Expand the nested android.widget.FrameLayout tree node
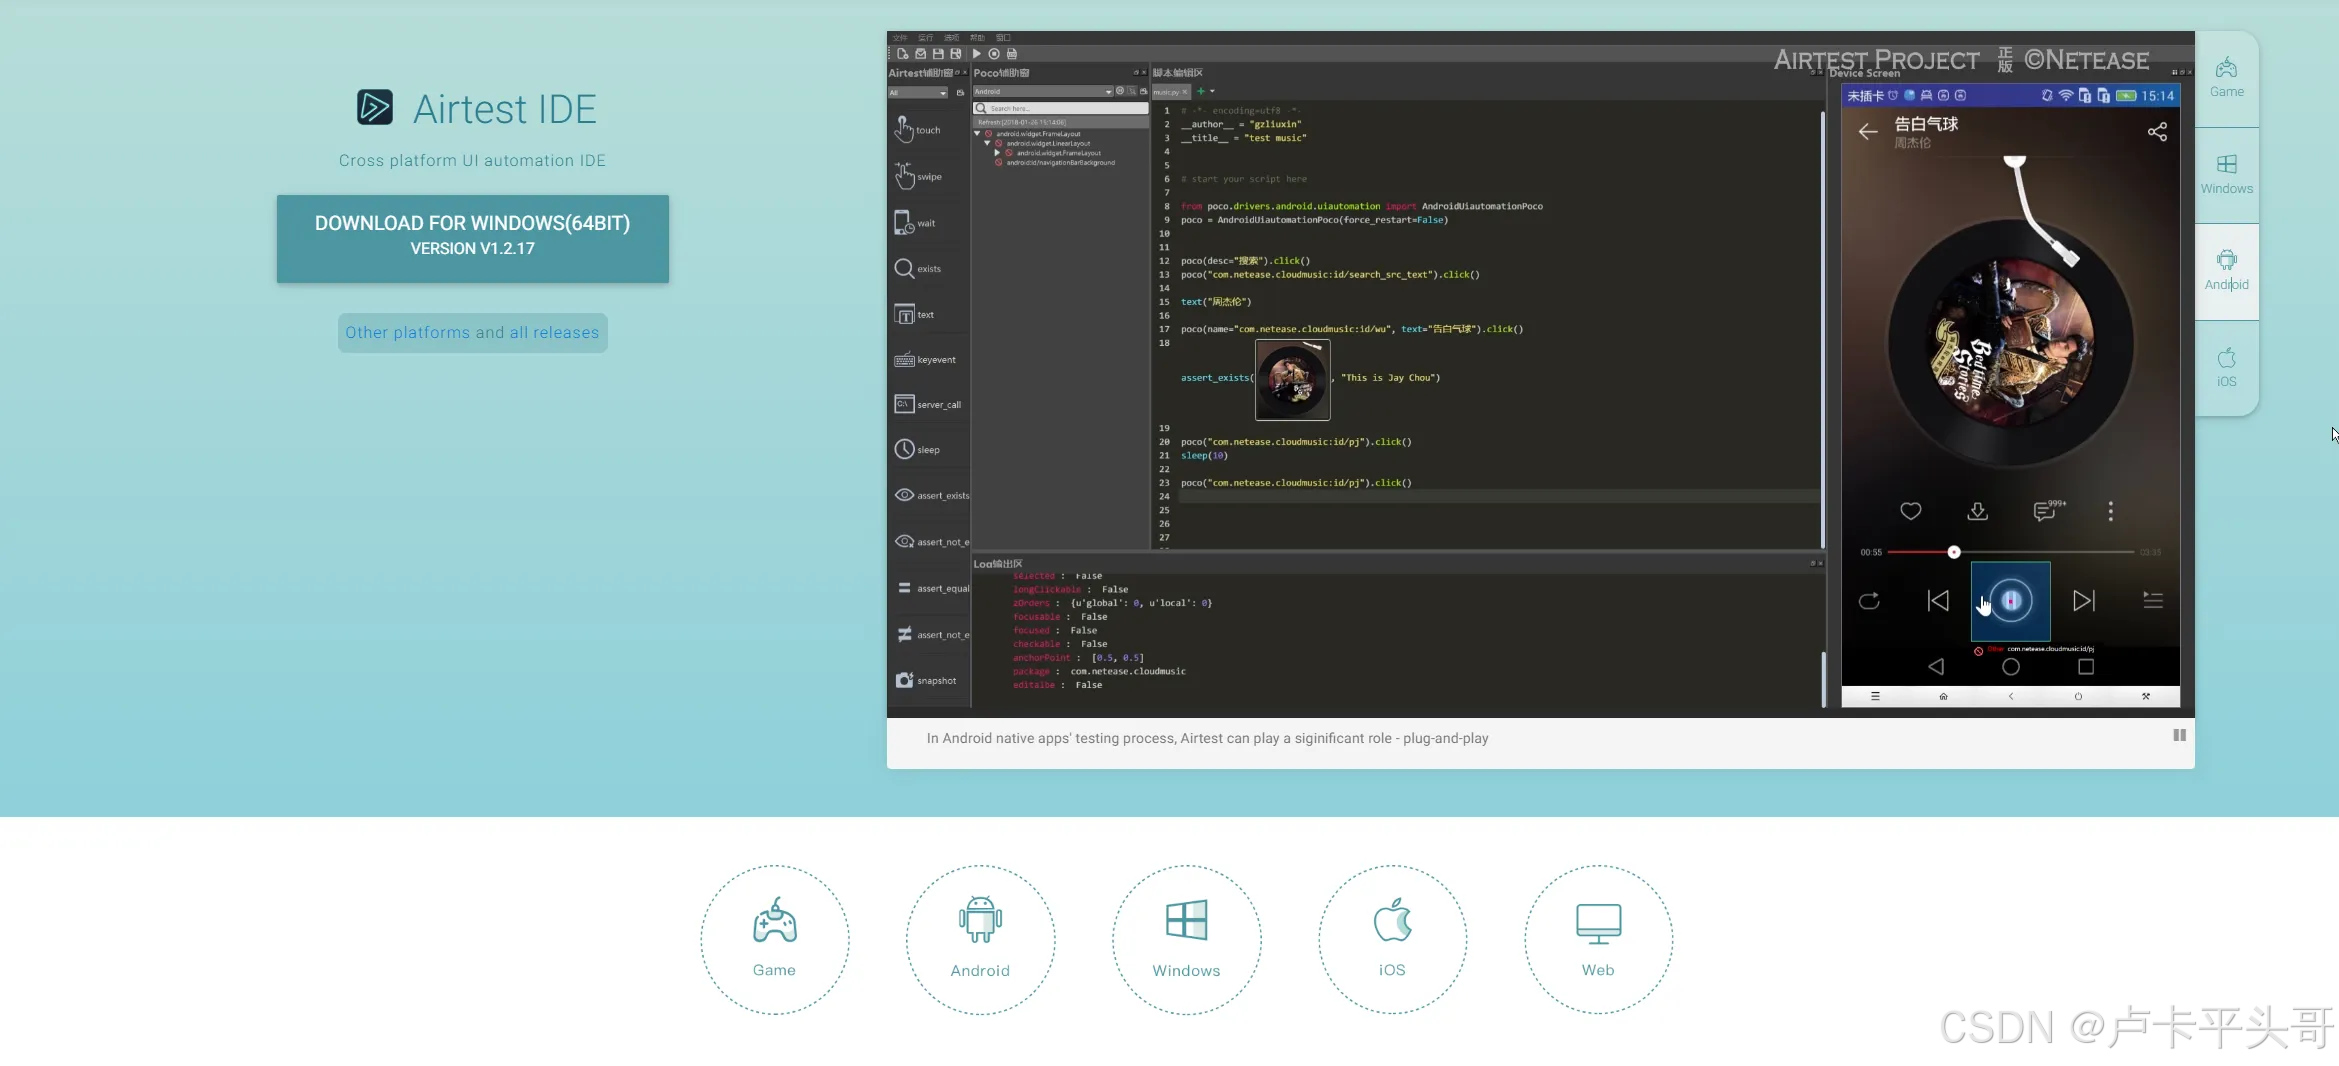This screenshot has height=1066, width=2339. pos(997,153)
